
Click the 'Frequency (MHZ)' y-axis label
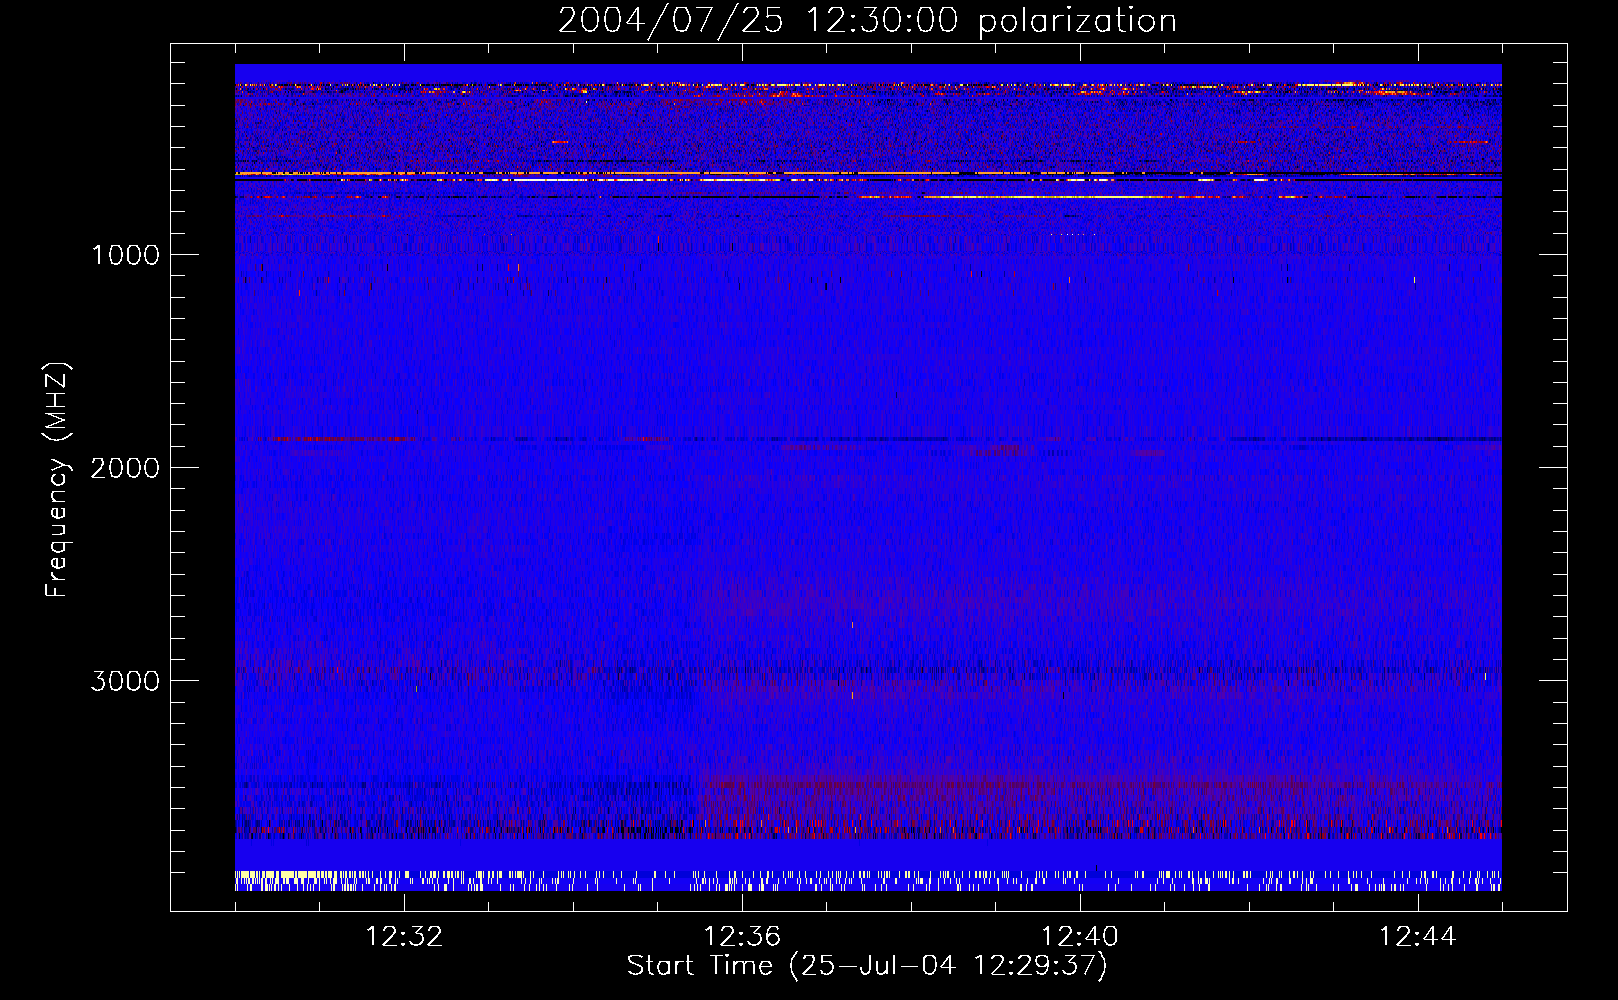[56, 480]
